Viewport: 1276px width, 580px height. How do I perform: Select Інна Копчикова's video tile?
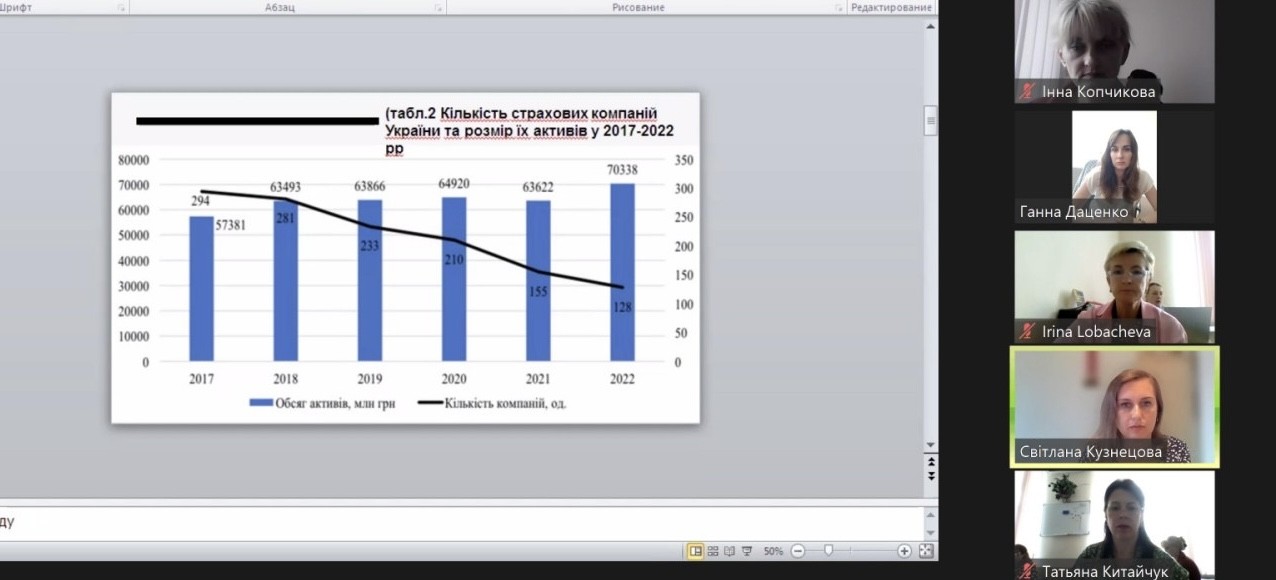(1114, 52)
